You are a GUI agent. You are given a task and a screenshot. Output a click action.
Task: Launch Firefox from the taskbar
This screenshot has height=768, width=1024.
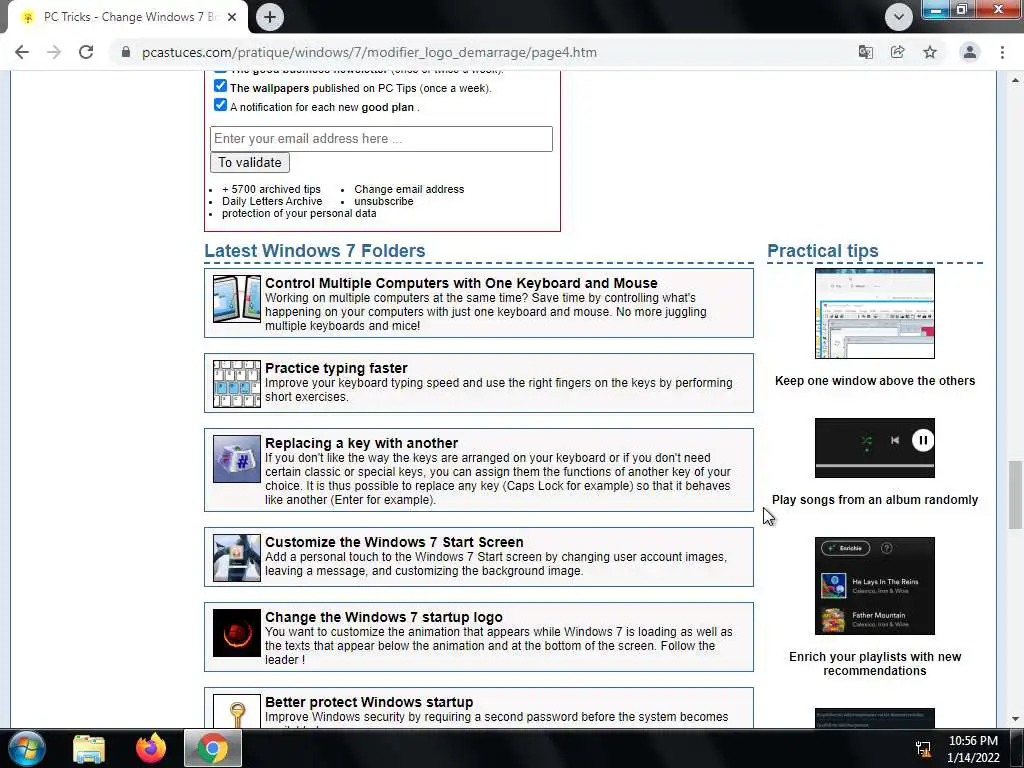151,748
